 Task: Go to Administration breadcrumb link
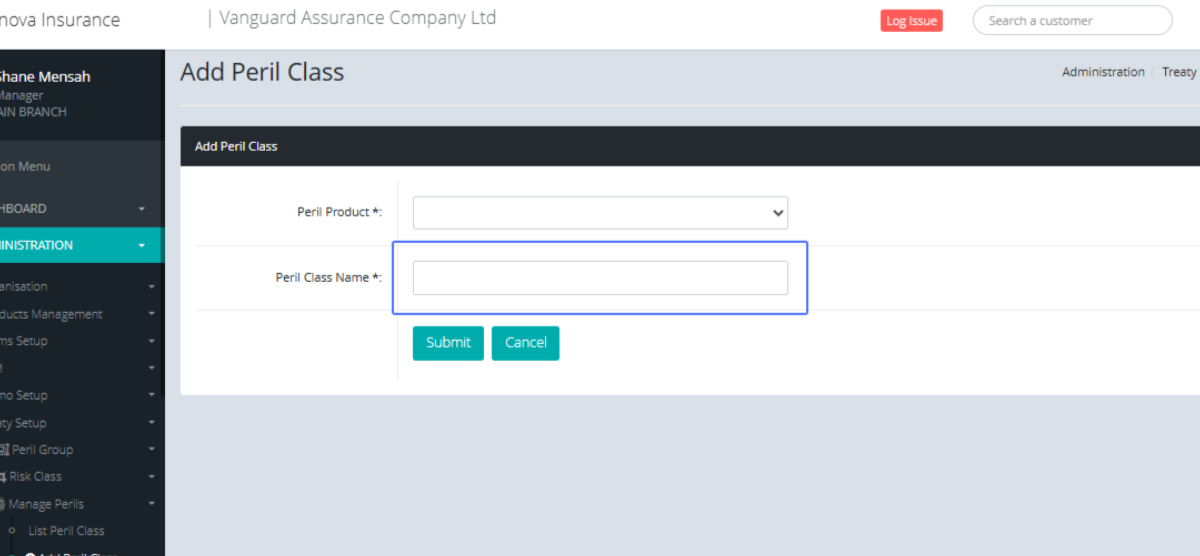point(1103,72)
